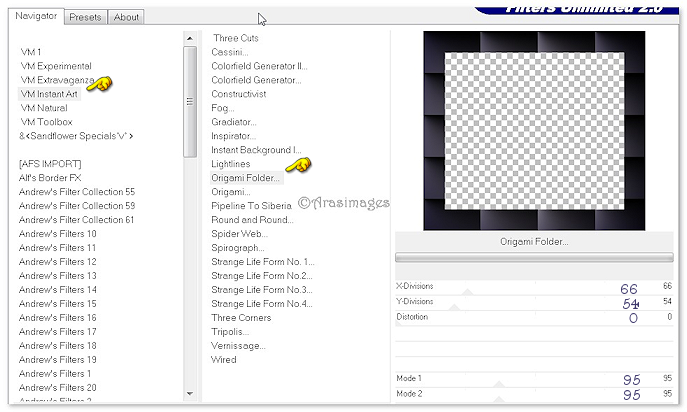Choose VM Extravaganza in category list
The image size is (687, 412).
57,79
